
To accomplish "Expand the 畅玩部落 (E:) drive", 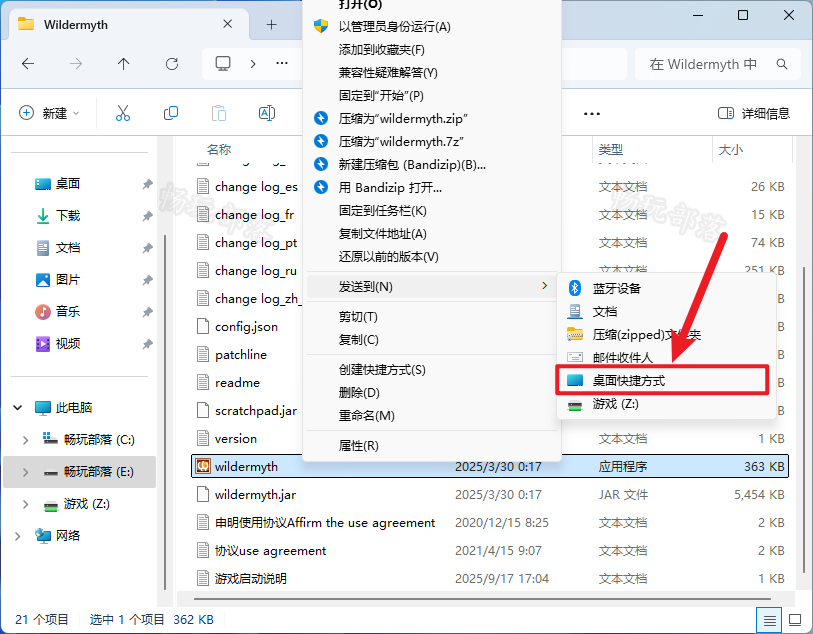I will point(25,472).
